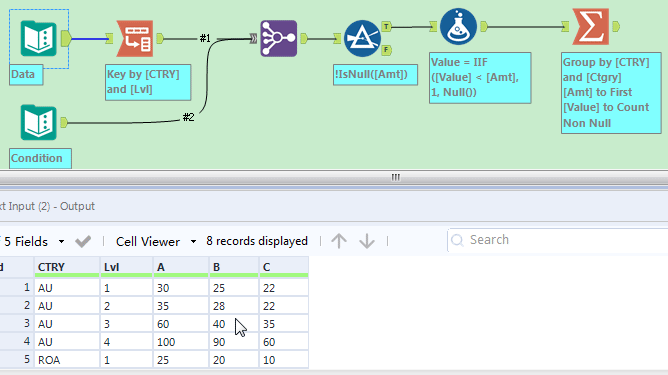668x375 pixels.
Task: Click the Condition tool output anchor
Action: [64, 123]
